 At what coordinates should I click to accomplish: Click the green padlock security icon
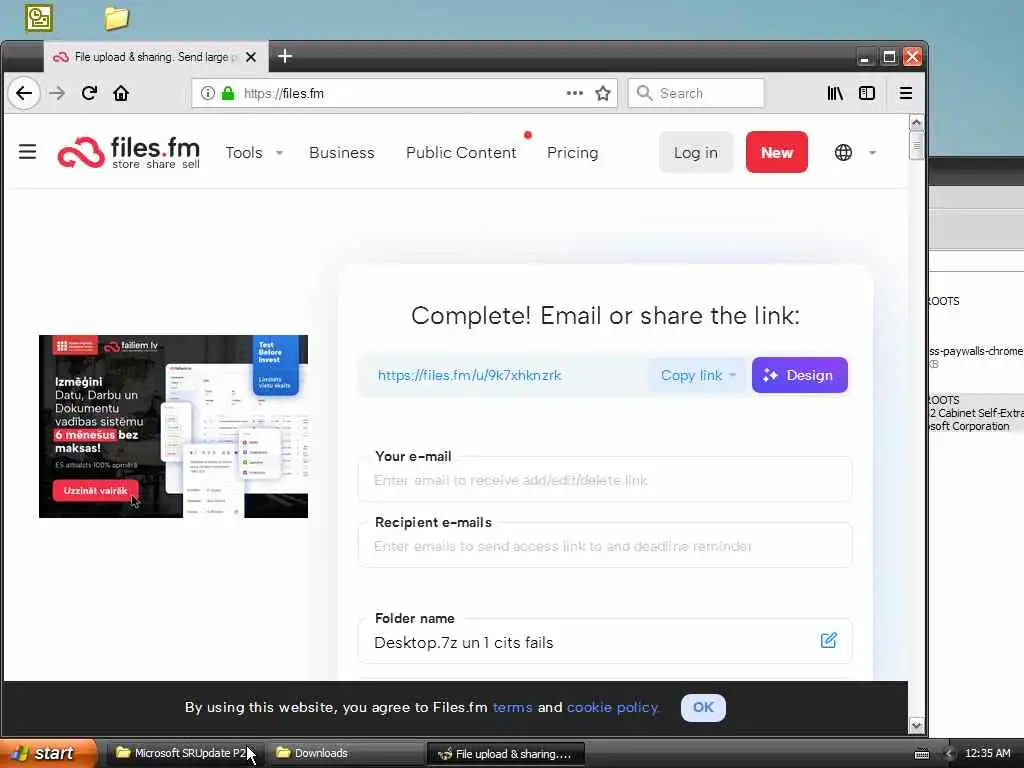pos(228,93)
